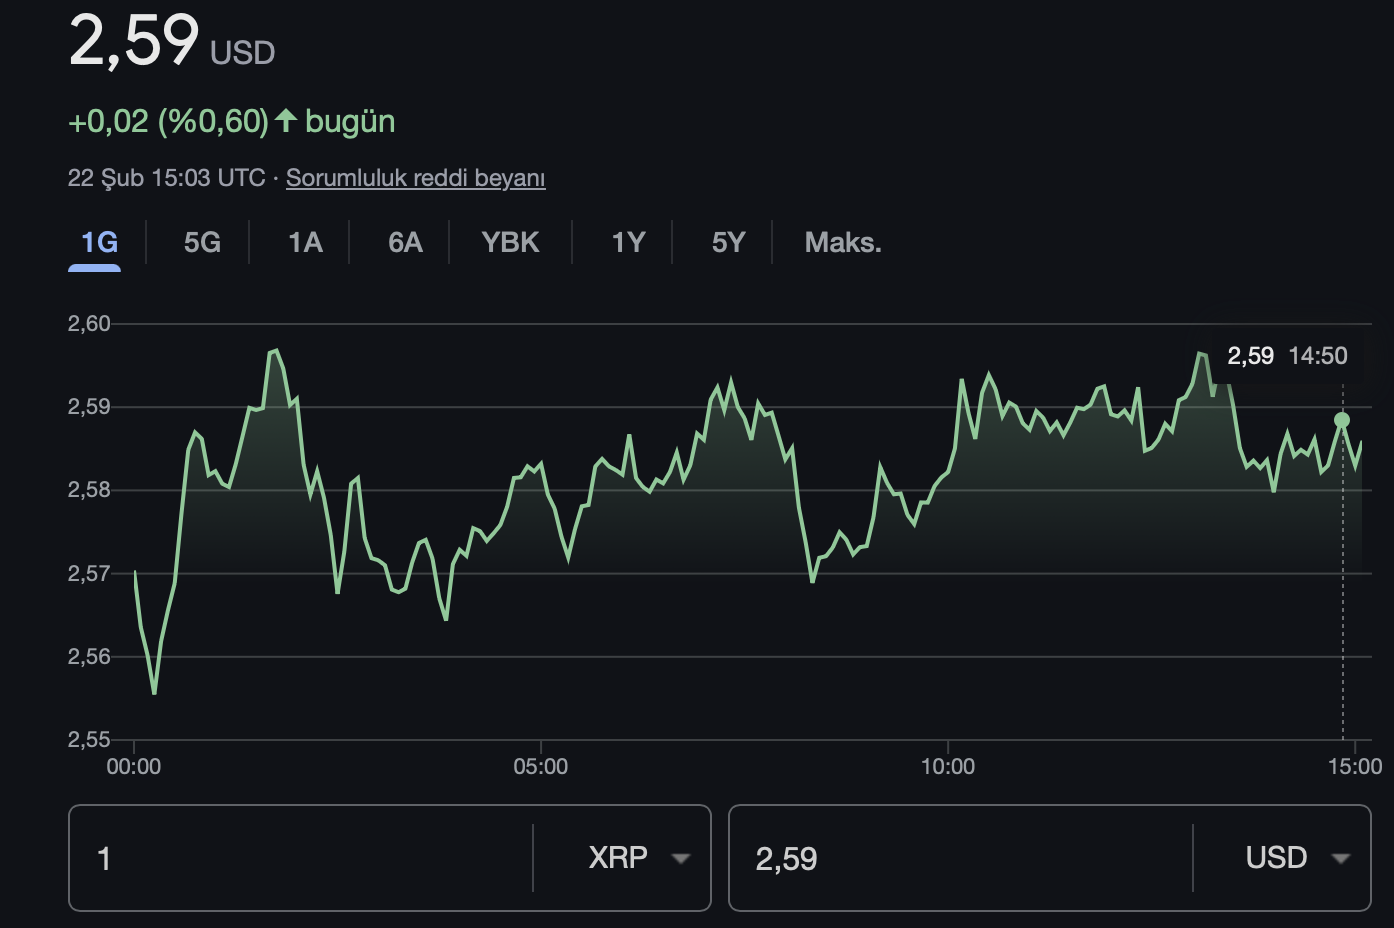1394x928 pixels.
Task: Click the 05:00 x-axis label
Action: 541,767
